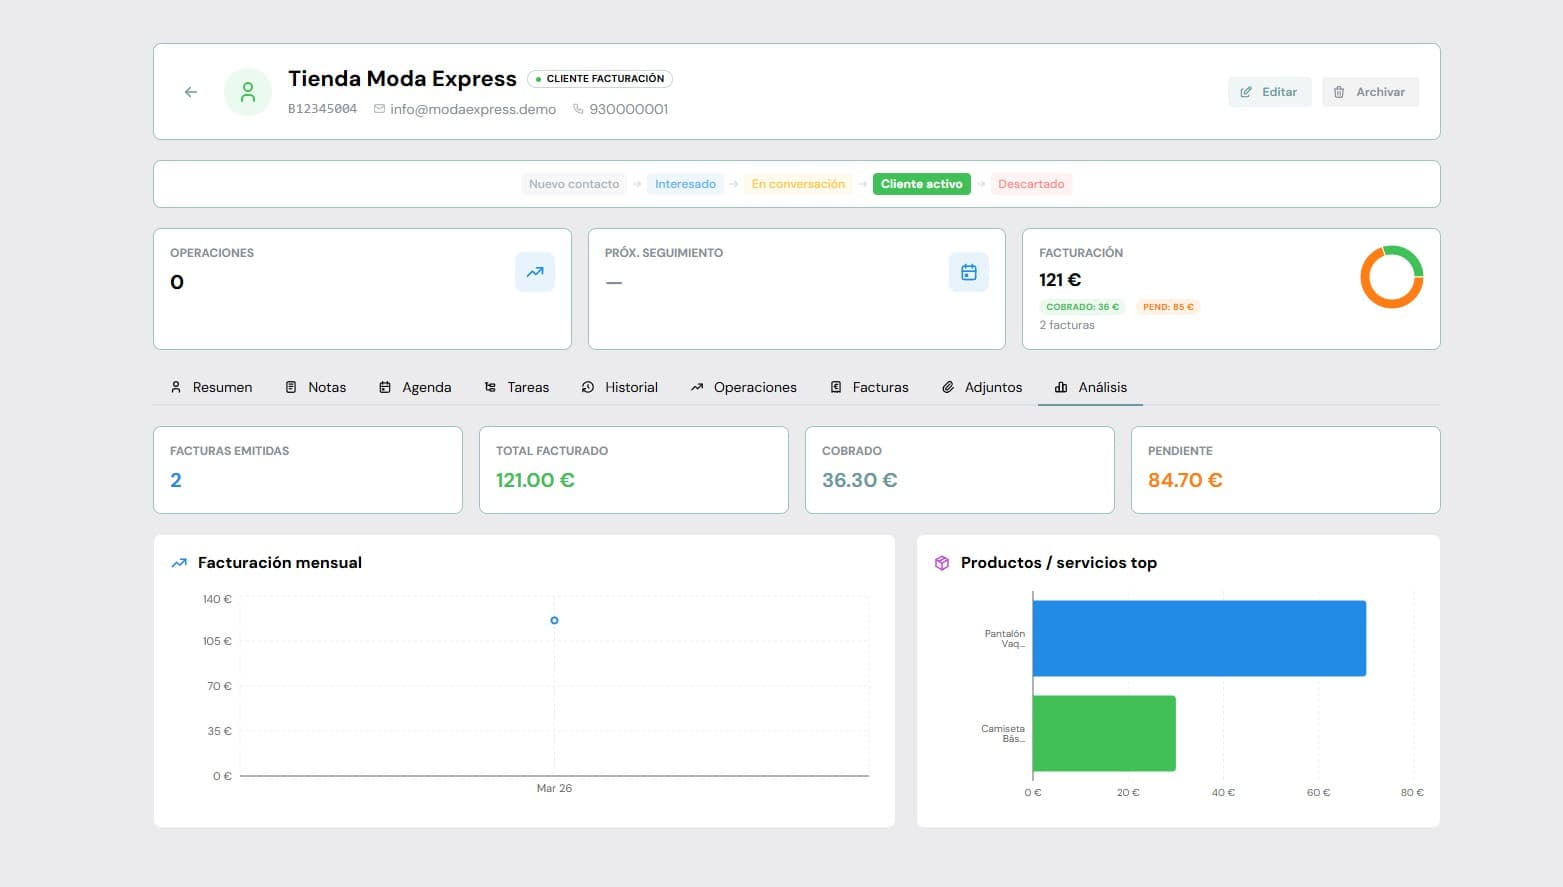Activate the En conversación stage
This screenshot has height=887, width=1563.
797,183
